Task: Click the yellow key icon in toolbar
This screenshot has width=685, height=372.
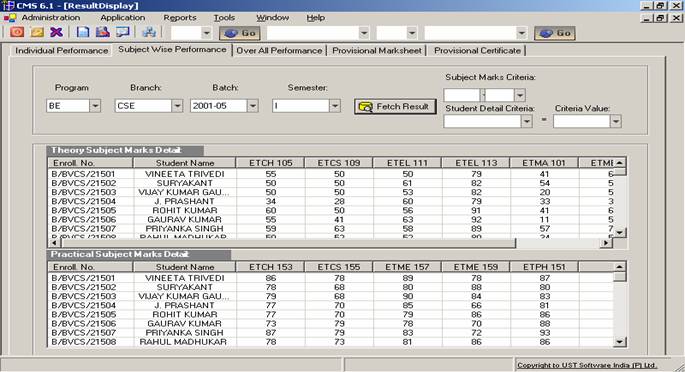Action: [37, 32]
